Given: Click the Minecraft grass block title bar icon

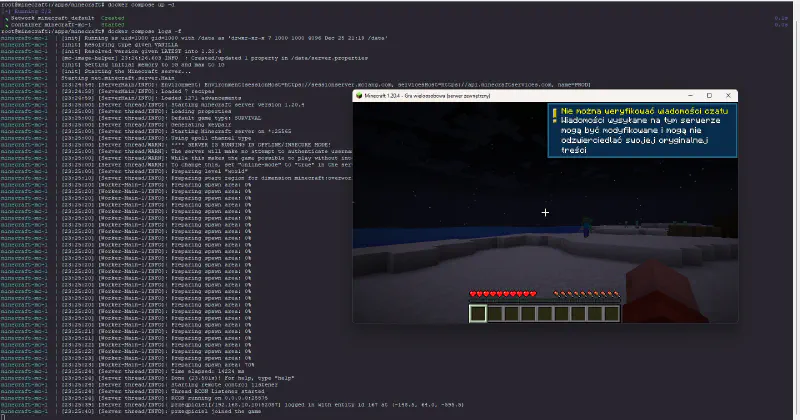Looking at the screenshot, I should (x=359, y=95).
